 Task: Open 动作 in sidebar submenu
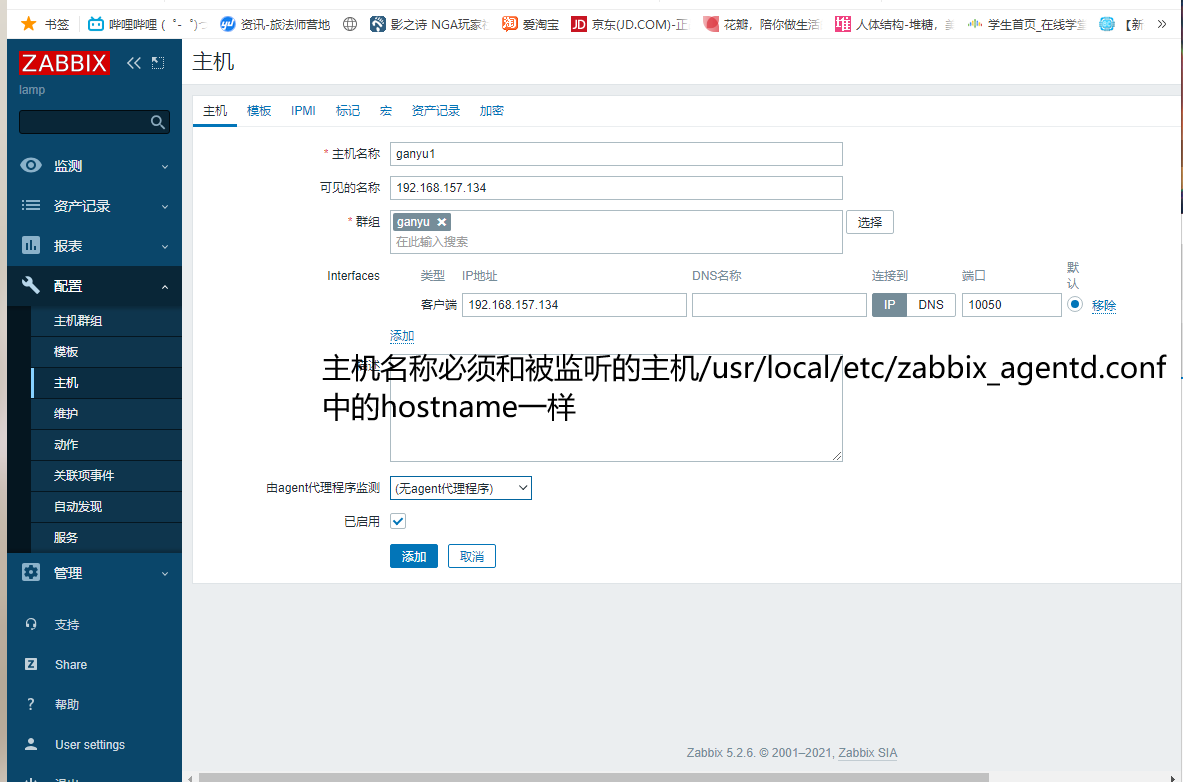(x=106, y=445)
